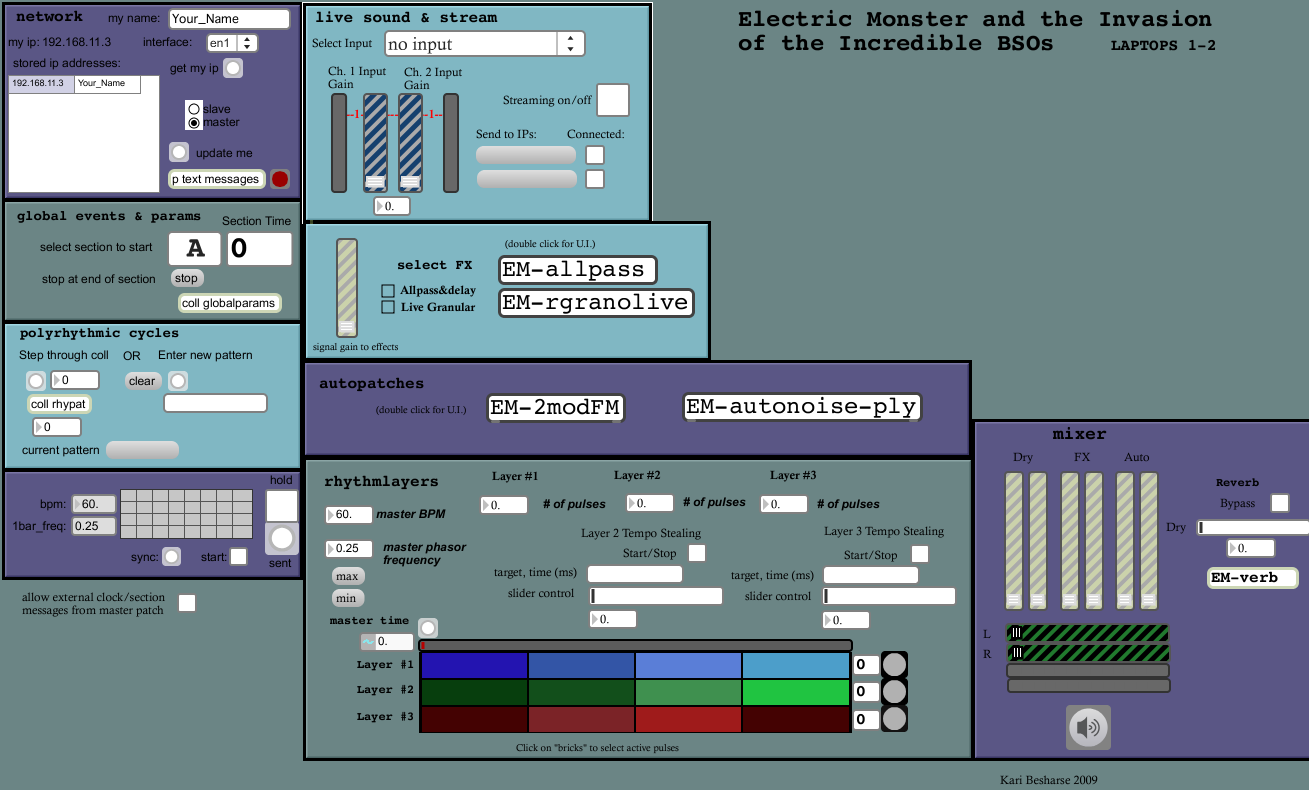Image resolution: width=1309 pixels, height=790 pixels.
Task: Open the interface en1 dropdown
Action: coord(232,43)
